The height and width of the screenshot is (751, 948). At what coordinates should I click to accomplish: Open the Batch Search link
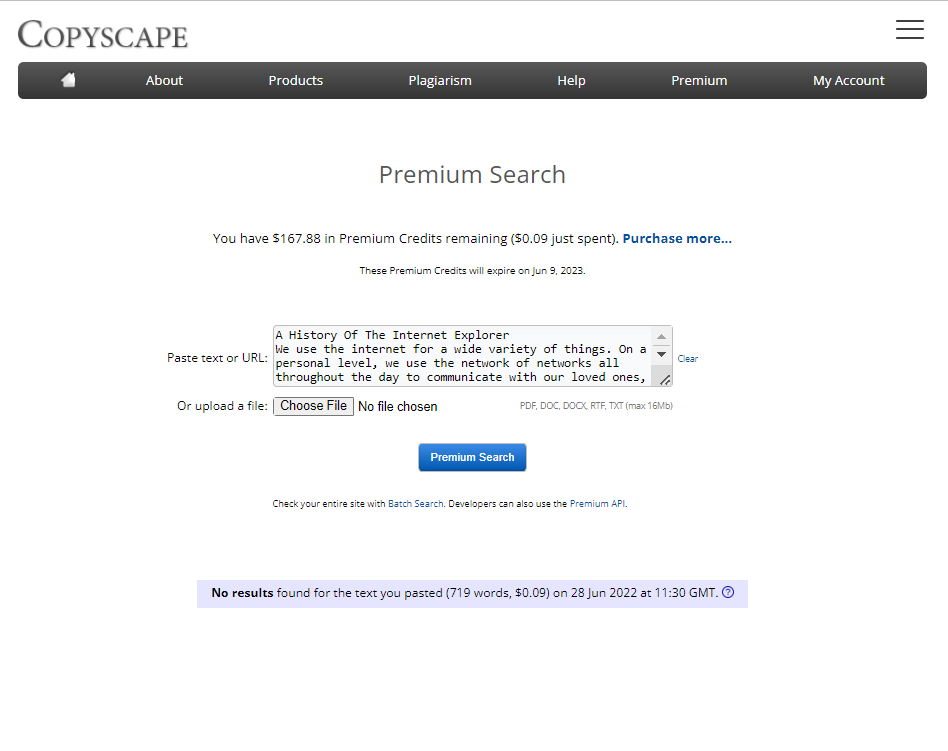click(x=415, y=504)
